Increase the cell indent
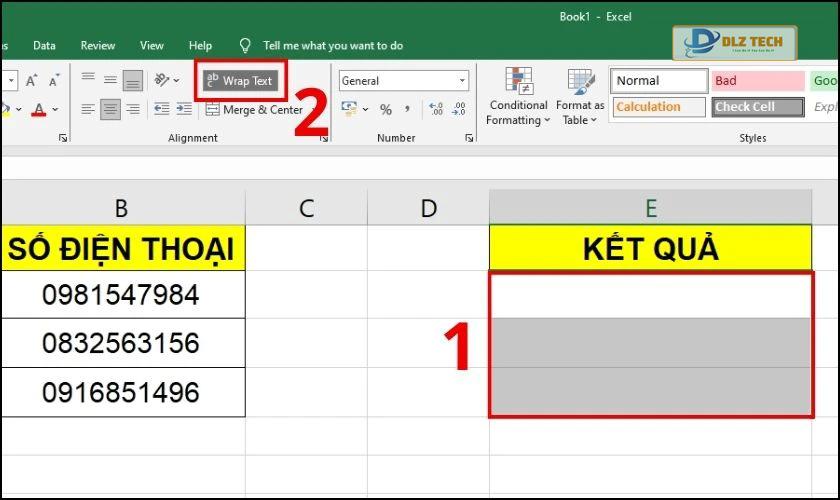This screenshot has height=500, width=840. tap(184, 109)
